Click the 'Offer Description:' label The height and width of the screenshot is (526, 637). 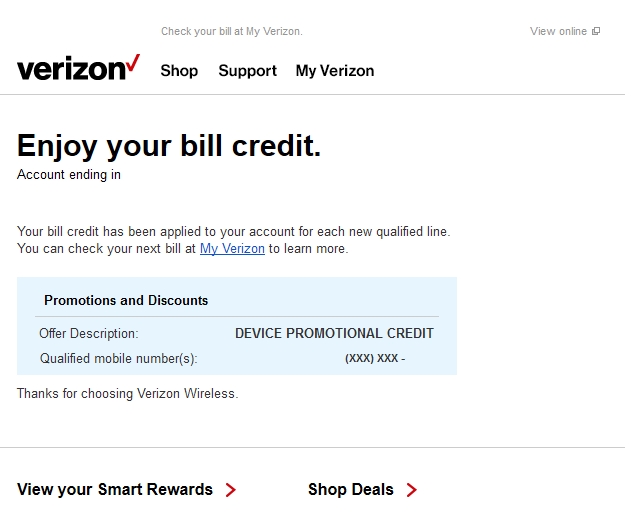coord(89,333)
